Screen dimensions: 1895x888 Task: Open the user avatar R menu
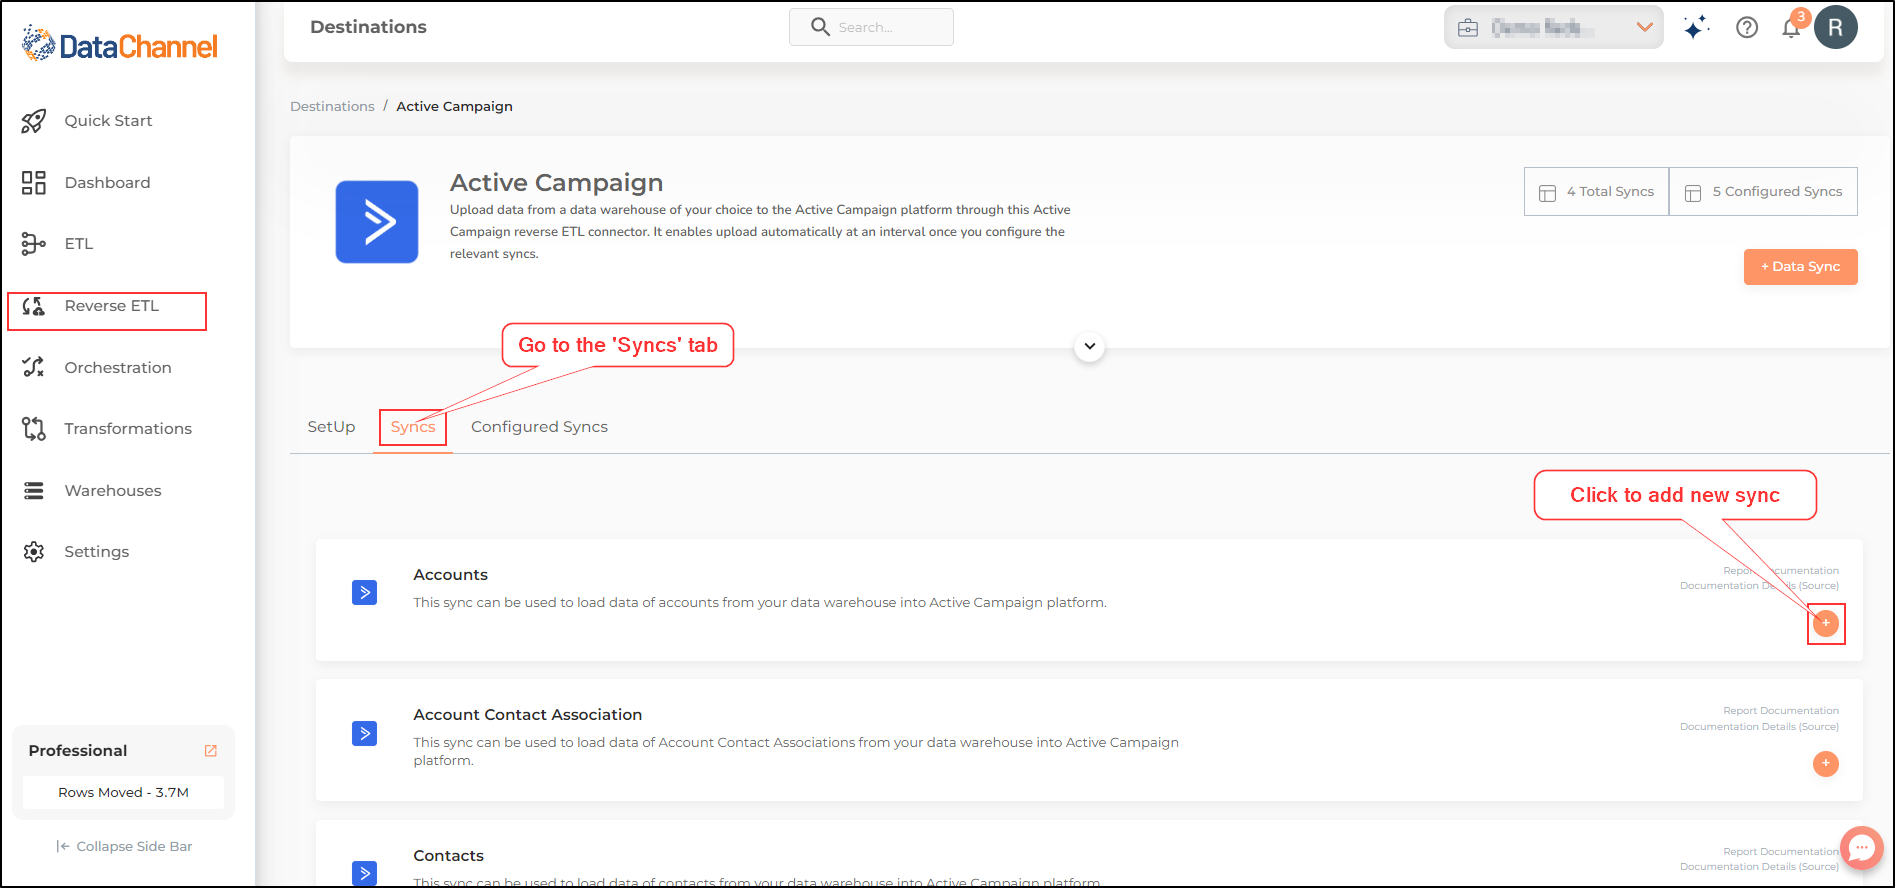click(x=1836, y=27)
